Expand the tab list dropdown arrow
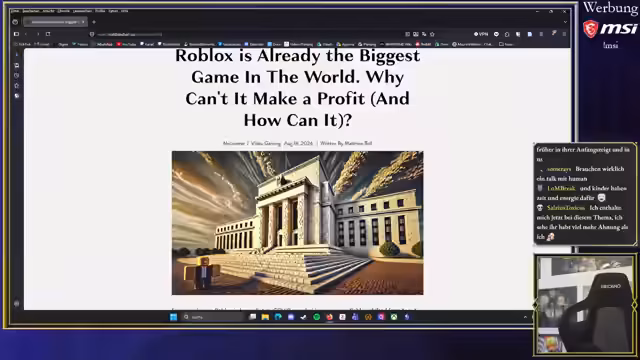 pyautogui.click(x=565, y=22)
